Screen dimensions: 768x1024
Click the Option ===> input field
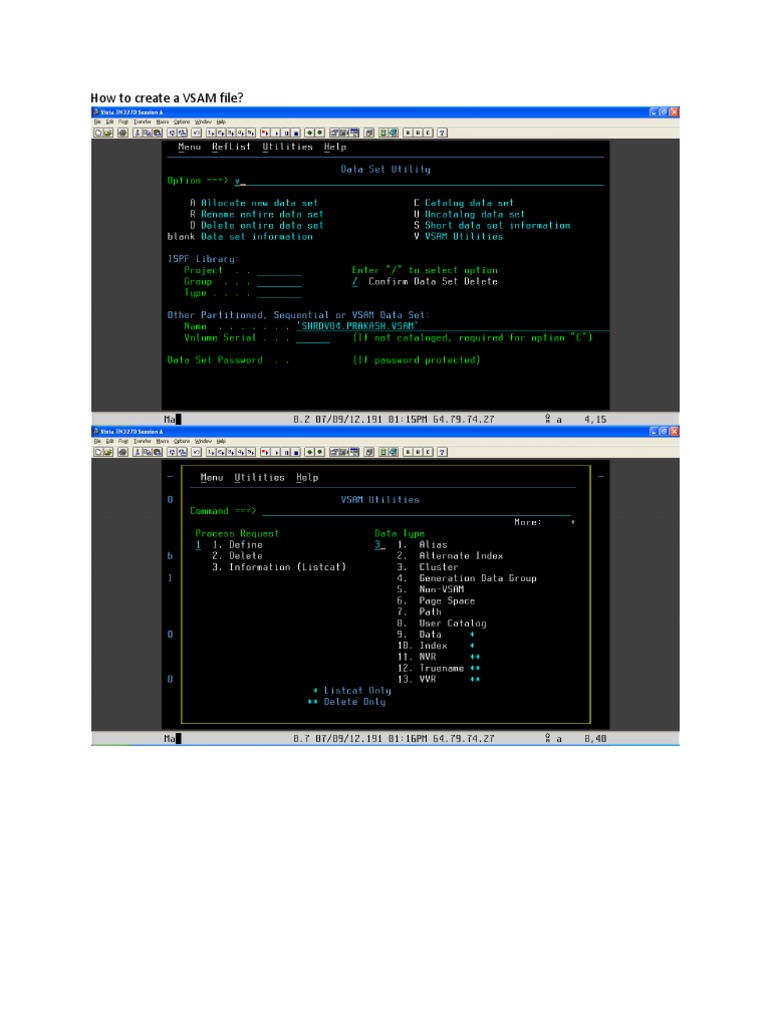(x=419, y=181)
